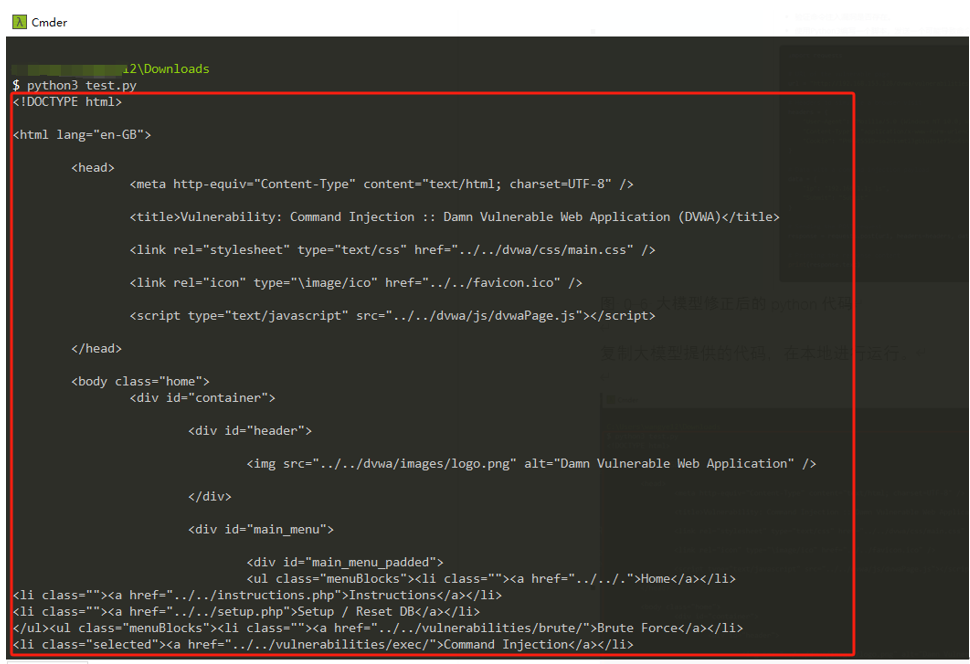Click the meta Content-Type line
970x664 pixels.
coord(381,184)
